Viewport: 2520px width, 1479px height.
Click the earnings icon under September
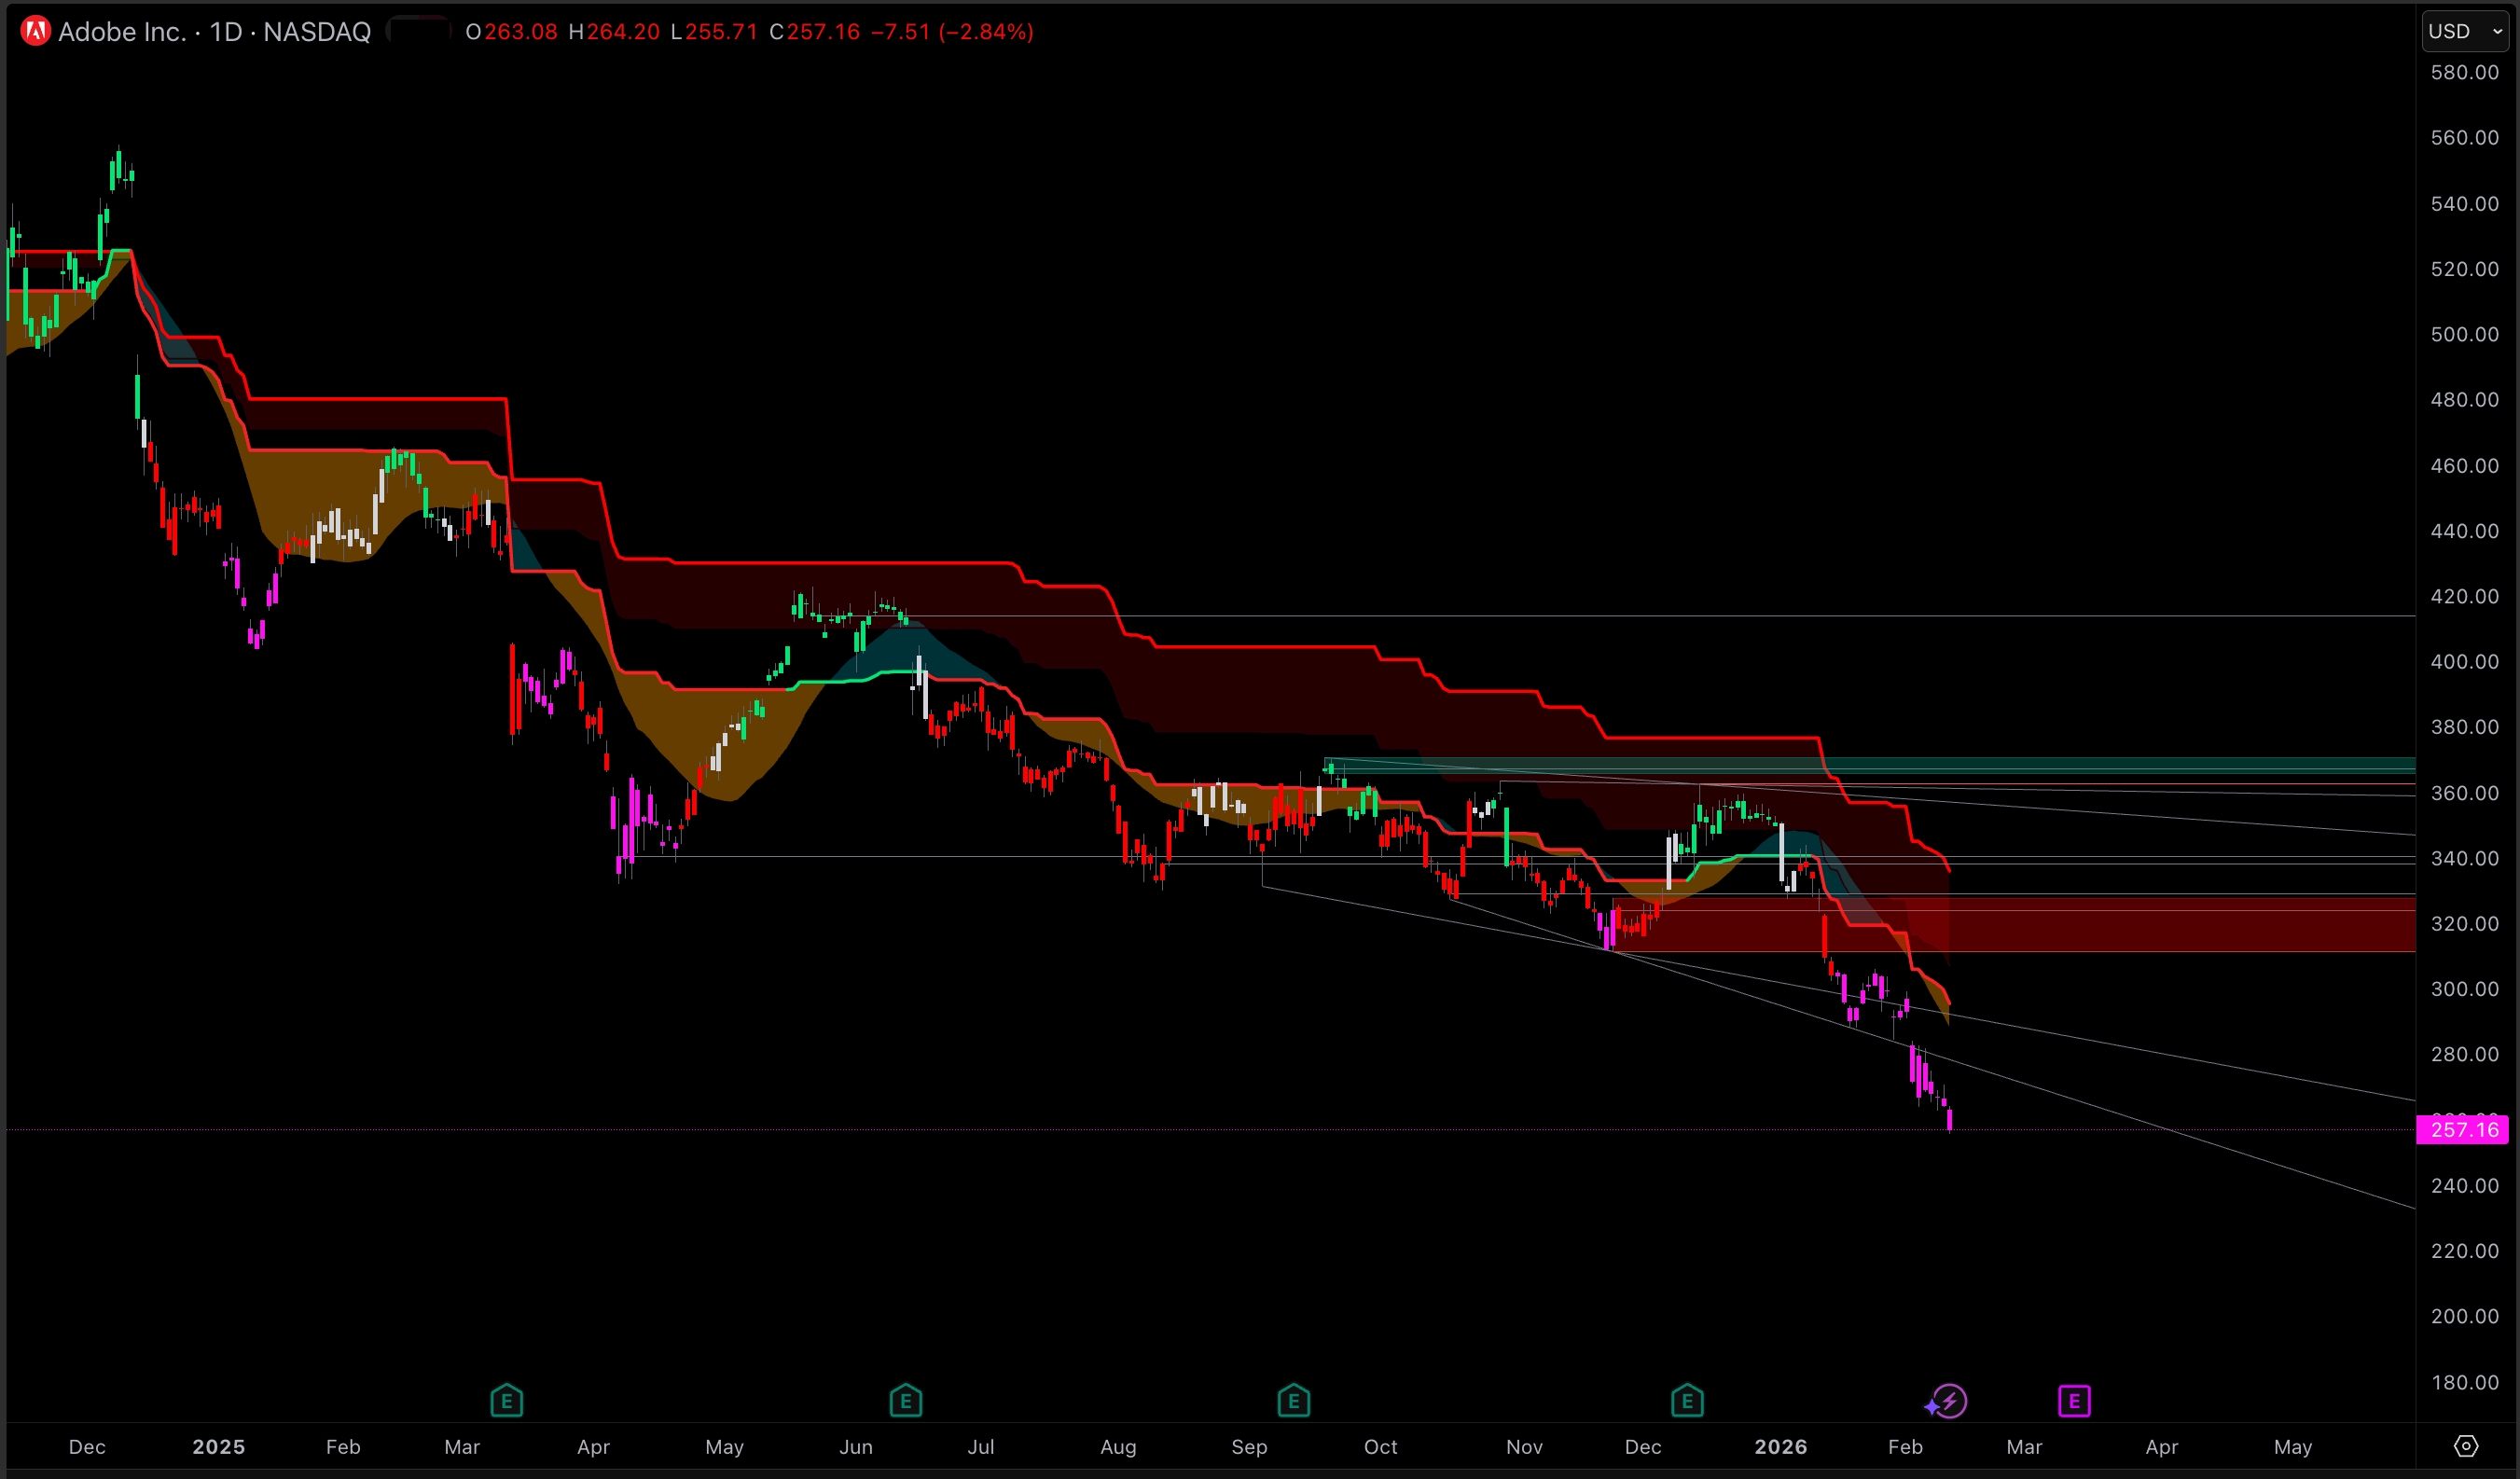pos(1293,1400)
